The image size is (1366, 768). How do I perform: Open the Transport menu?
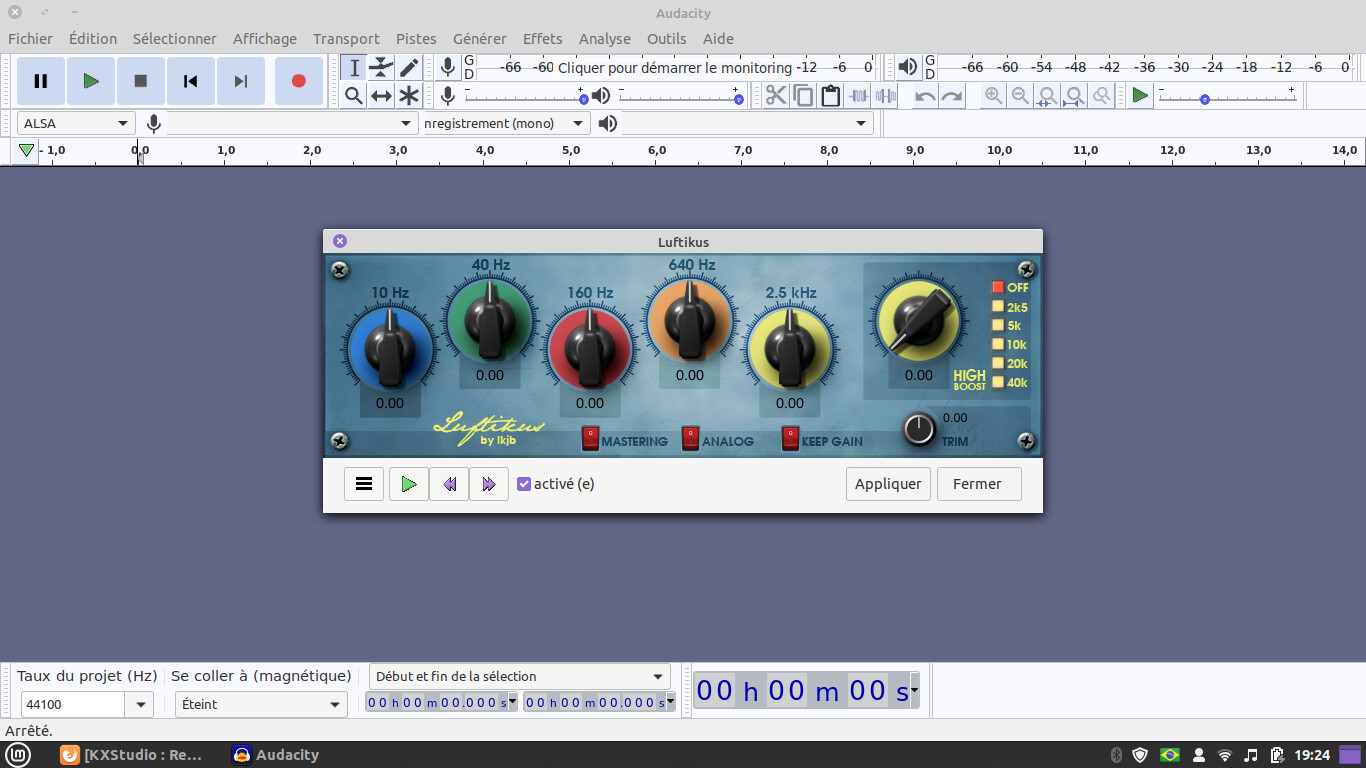346,39
